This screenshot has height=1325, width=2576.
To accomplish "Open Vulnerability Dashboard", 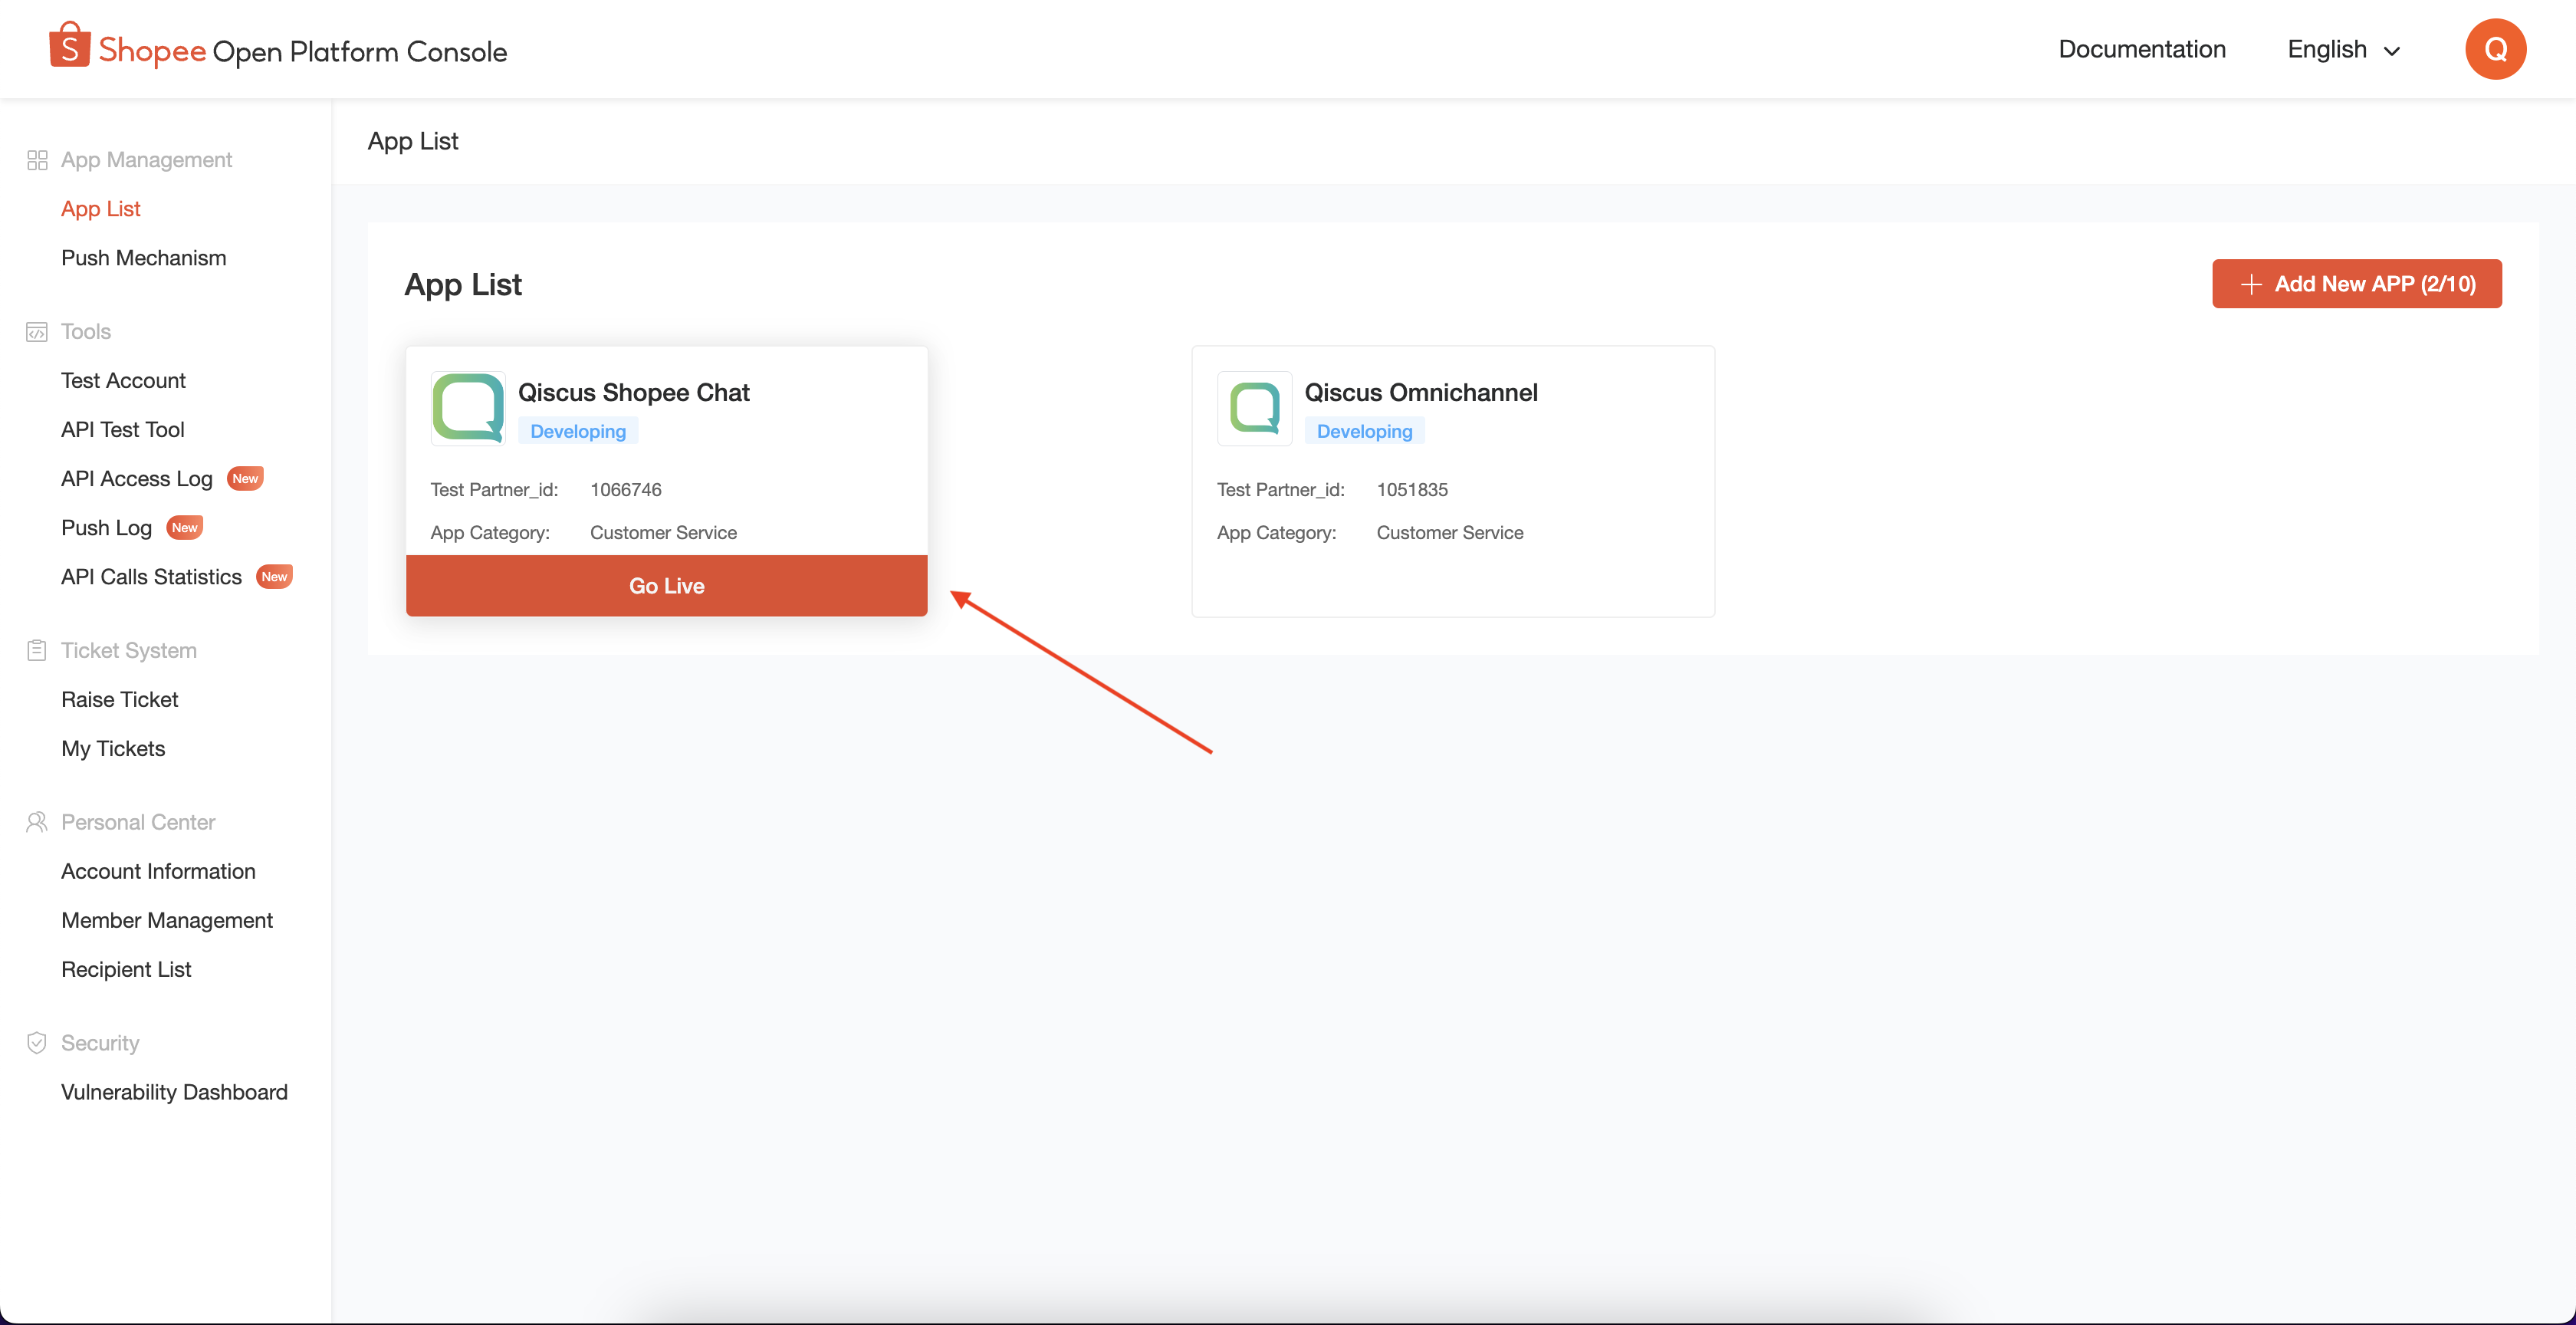I will pos(174,1092).
